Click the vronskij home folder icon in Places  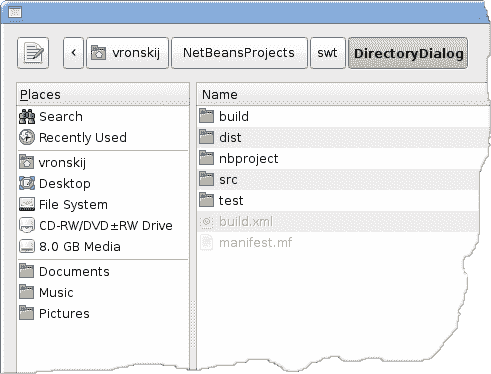pyautogui.click(x=26, y=162)
